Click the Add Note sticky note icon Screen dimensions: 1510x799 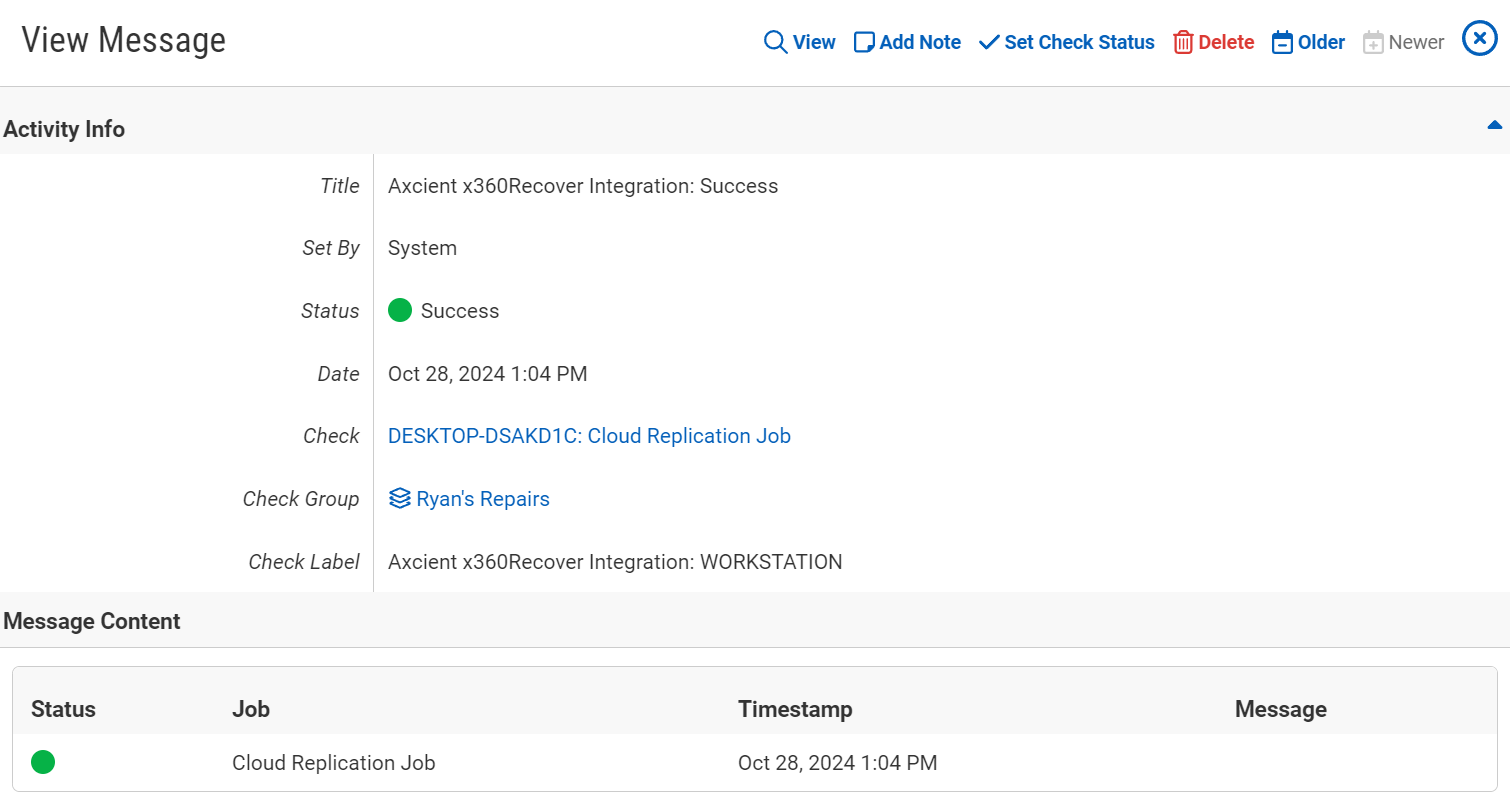pyautogui.click(x=864, y=42)
